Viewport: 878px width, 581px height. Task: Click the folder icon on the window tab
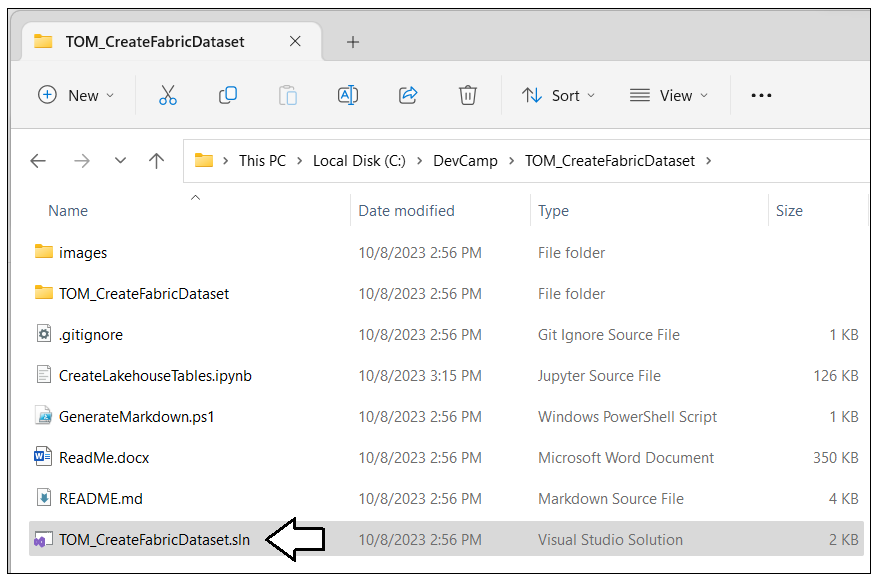[43, 41]
